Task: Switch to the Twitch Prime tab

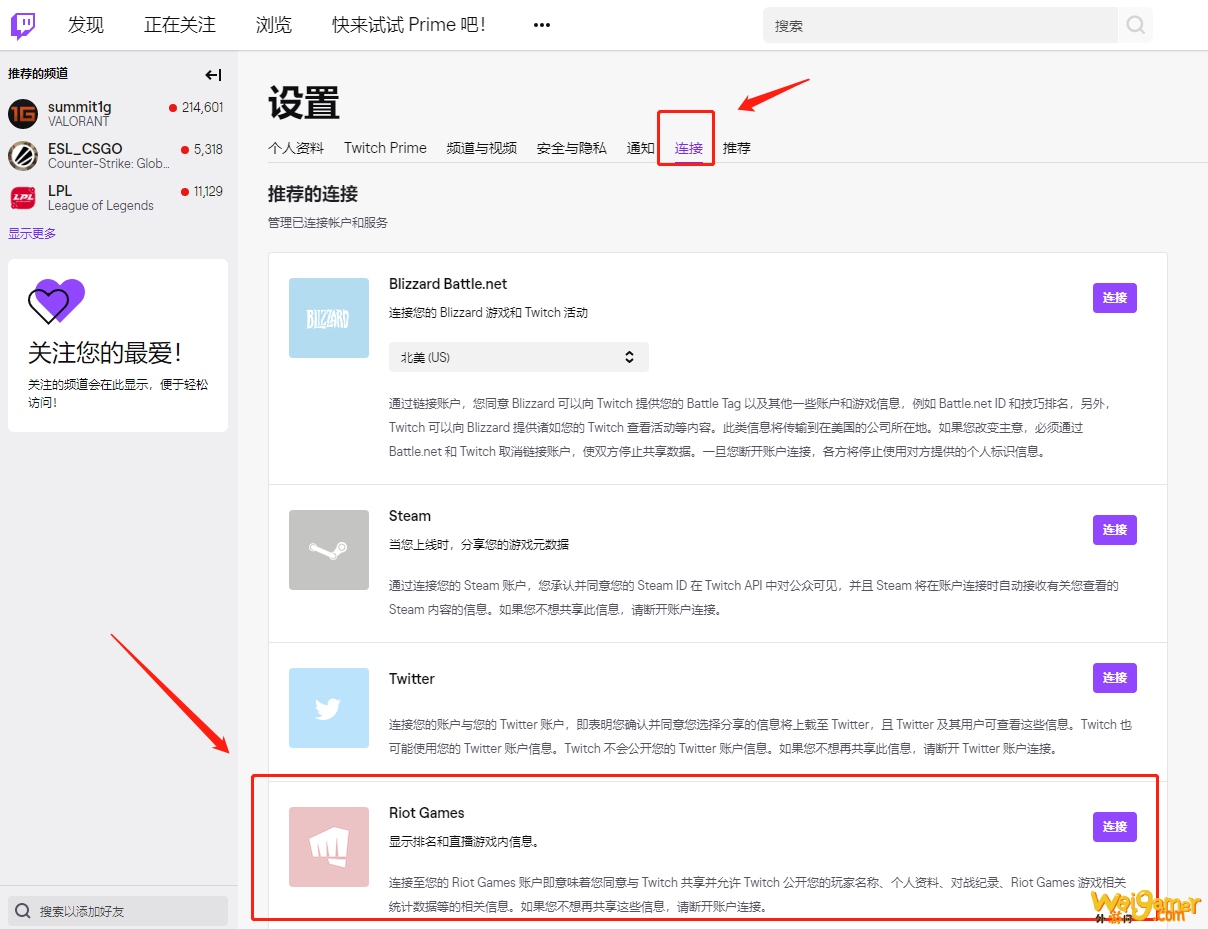Action: [385, 148]
